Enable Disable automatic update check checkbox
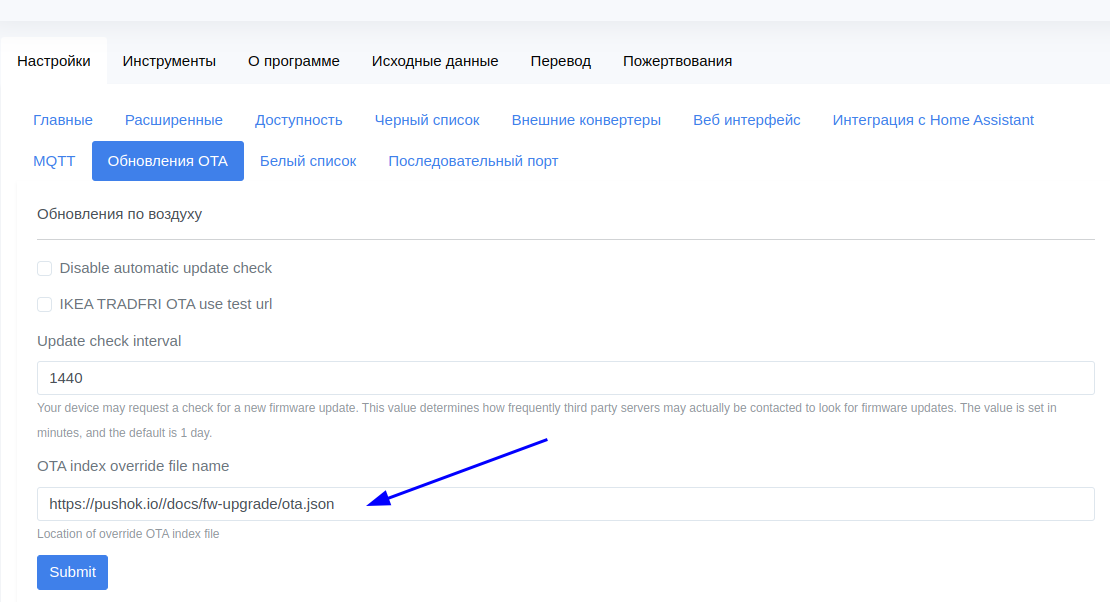The width and height of the screenshot is (1110, 602). [x=45, y=268]
